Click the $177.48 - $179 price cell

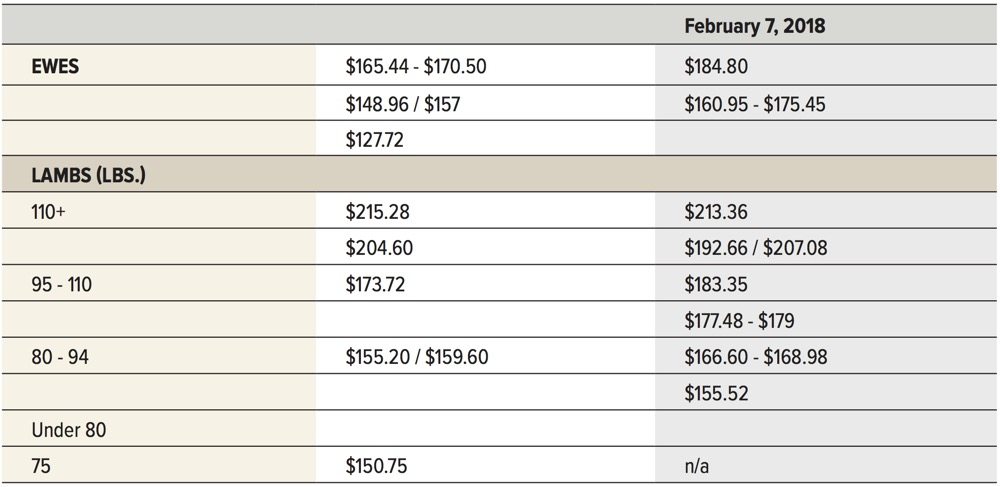(x=739, y=321)
